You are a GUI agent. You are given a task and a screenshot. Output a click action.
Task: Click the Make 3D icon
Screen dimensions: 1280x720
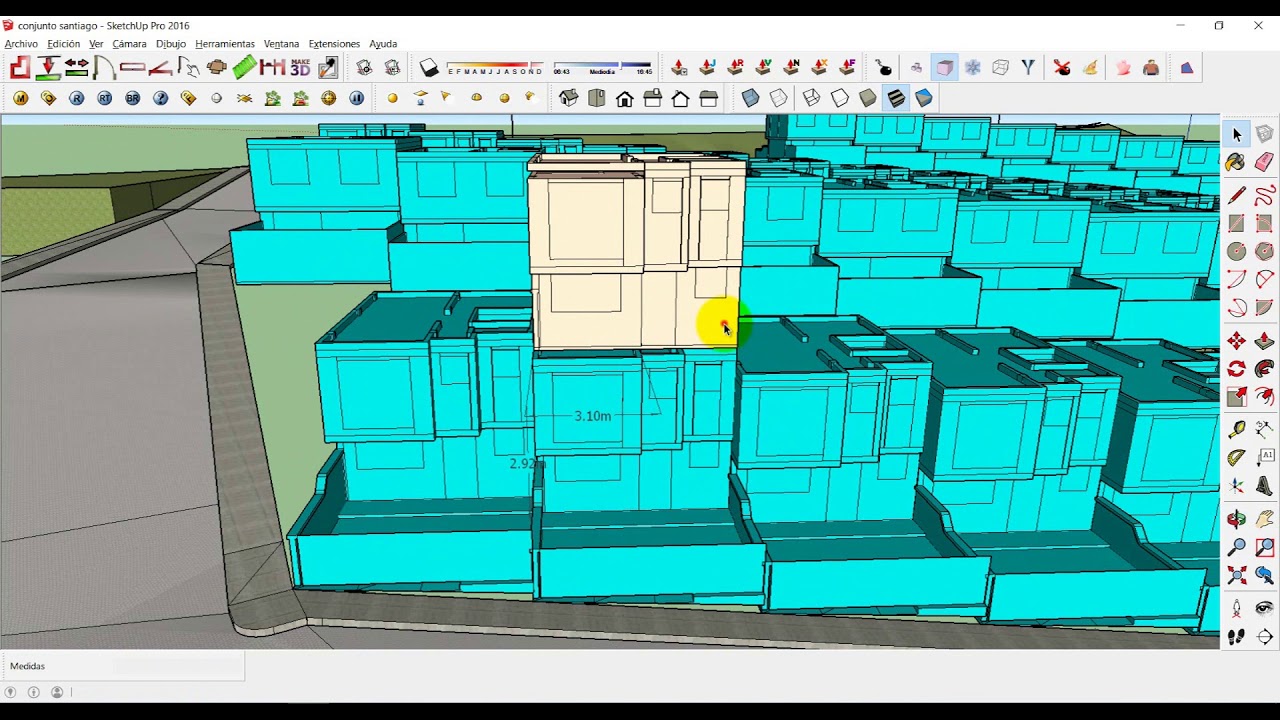click(300, 67)
